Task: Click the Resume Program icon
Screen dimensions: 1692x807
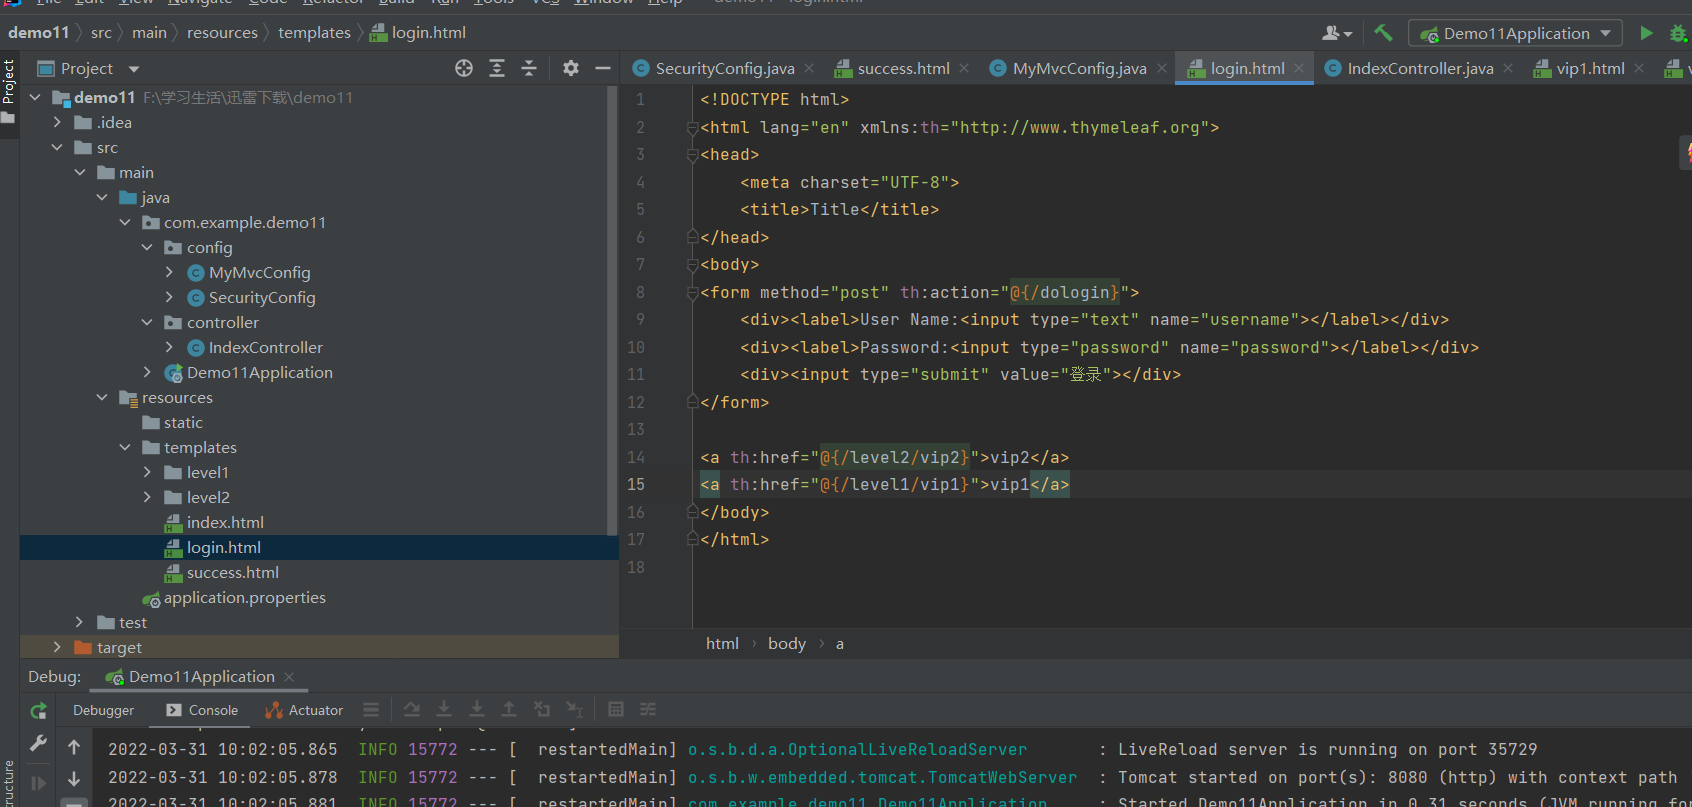Action: click(x=38, y=783)
